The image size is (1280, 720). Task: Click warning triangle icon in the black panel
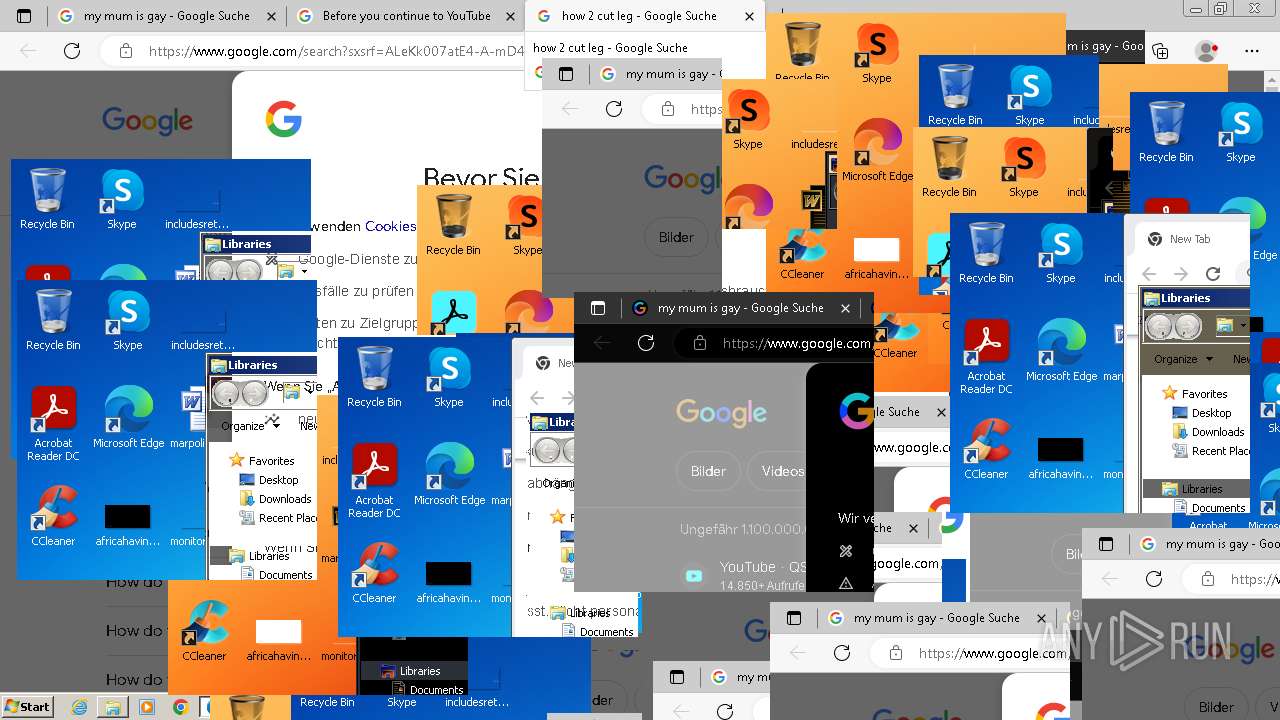pyautogui.click(x=846, y=583)
